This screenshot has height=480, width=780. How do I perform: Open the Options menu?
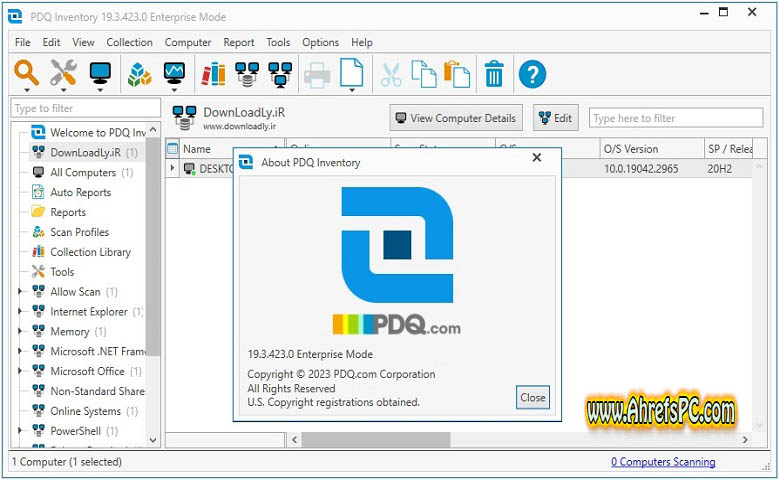[x=320, y=42]
